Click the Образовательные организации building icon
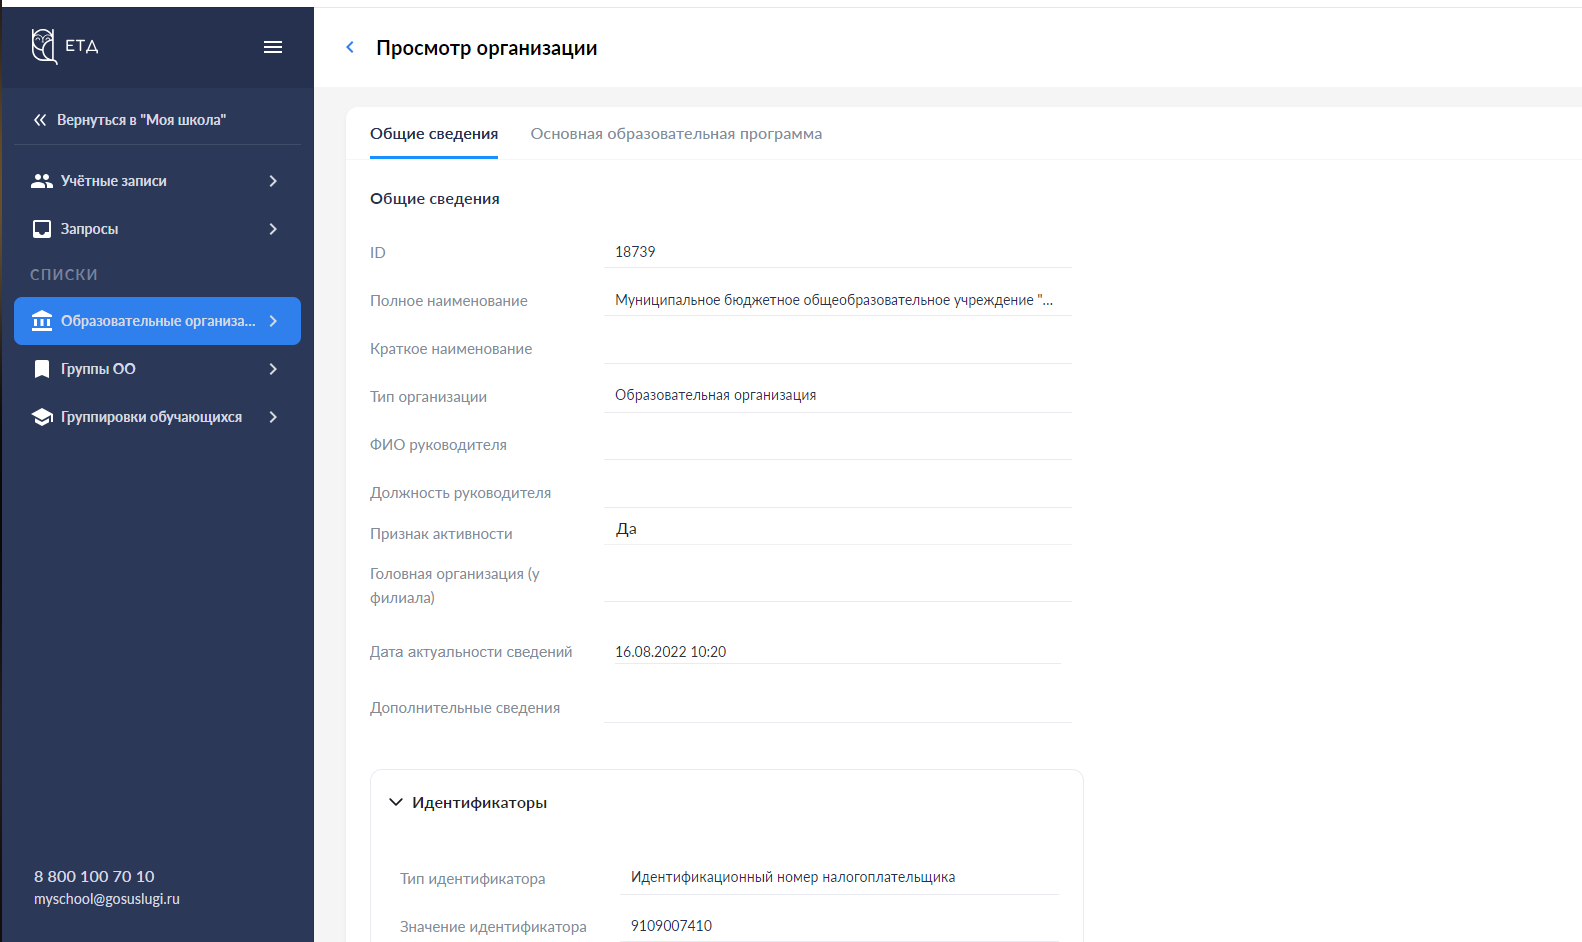This screenshot has height=942, width=1582. [x=42, y=321]
